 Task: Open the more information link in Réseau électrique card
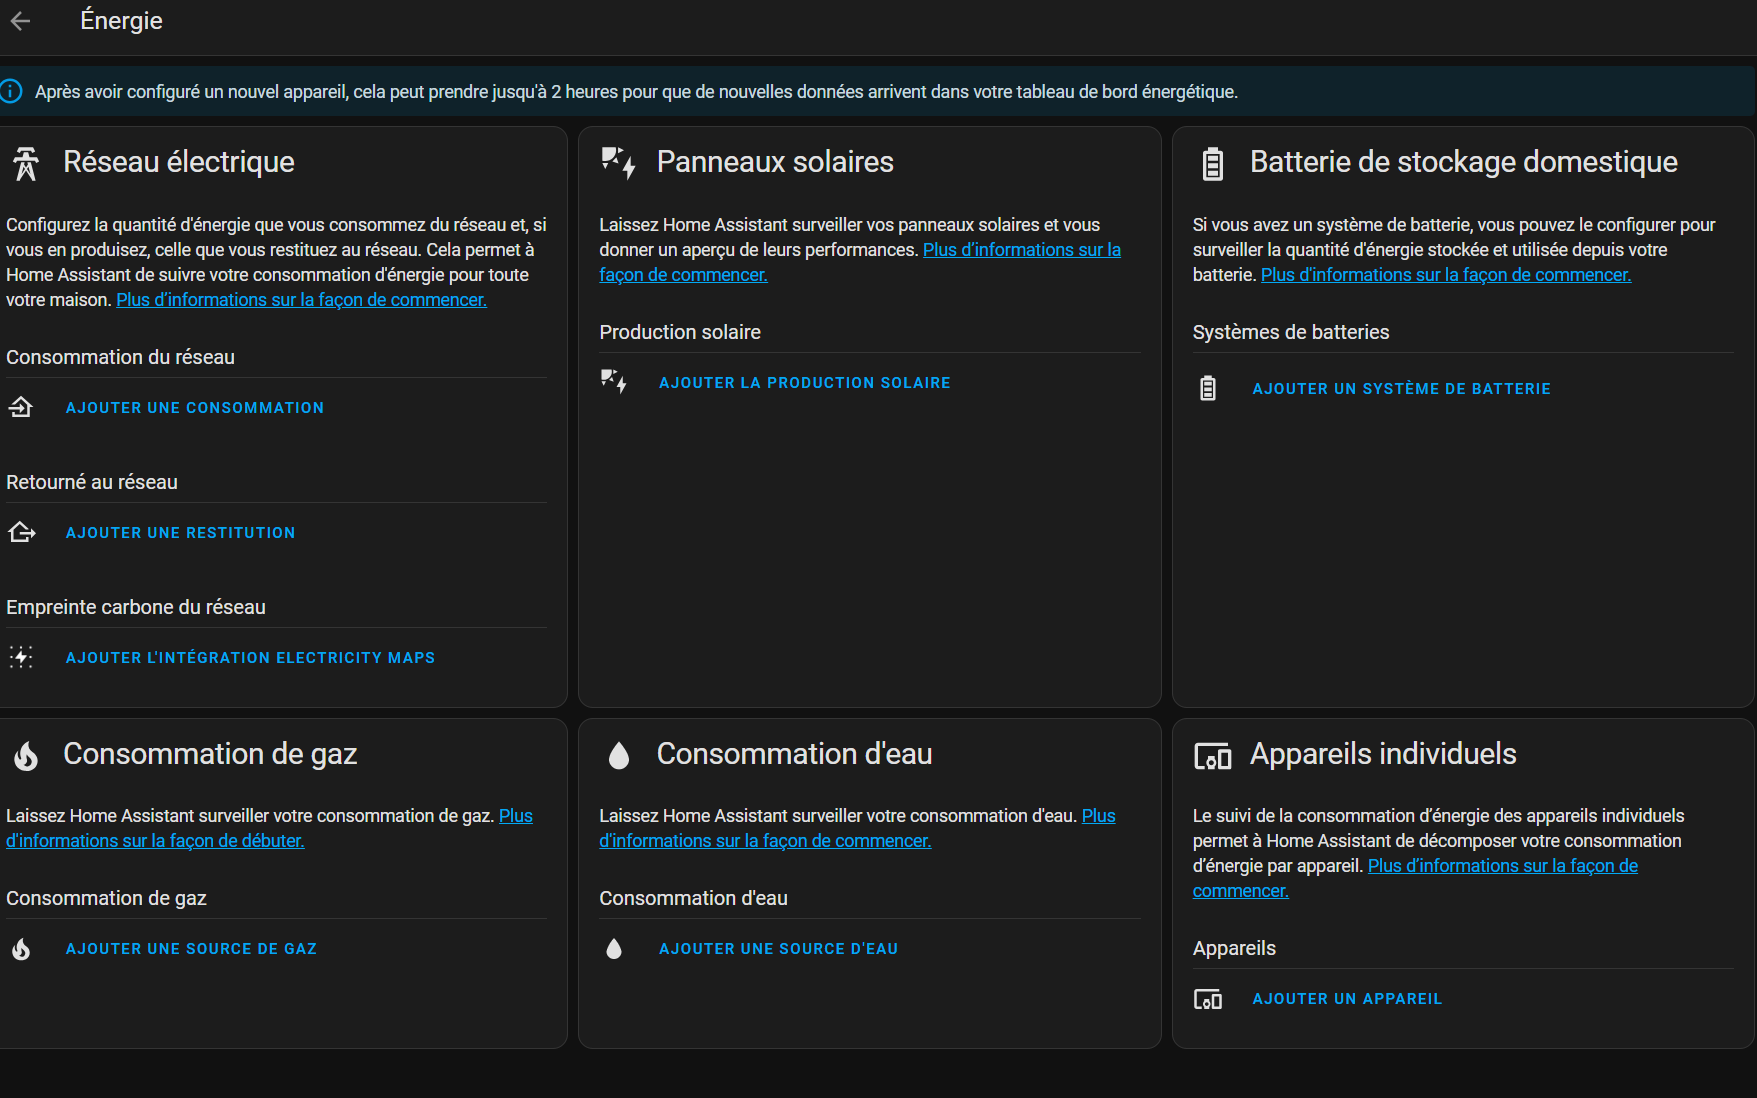(x=301, y=300)
